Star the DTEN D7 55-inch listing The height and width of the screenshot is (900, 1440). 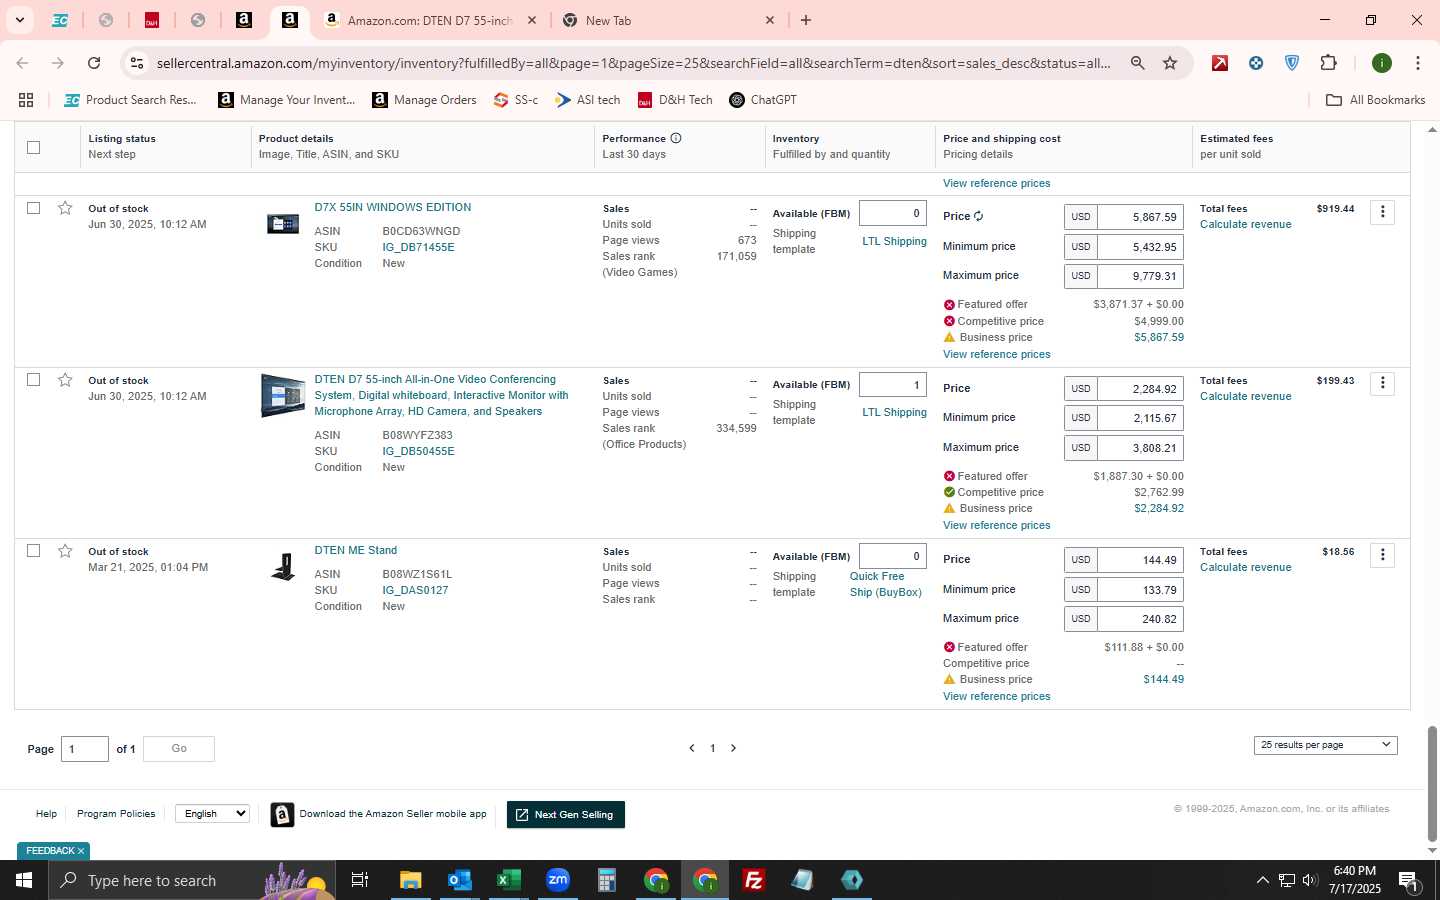(65, 380)
